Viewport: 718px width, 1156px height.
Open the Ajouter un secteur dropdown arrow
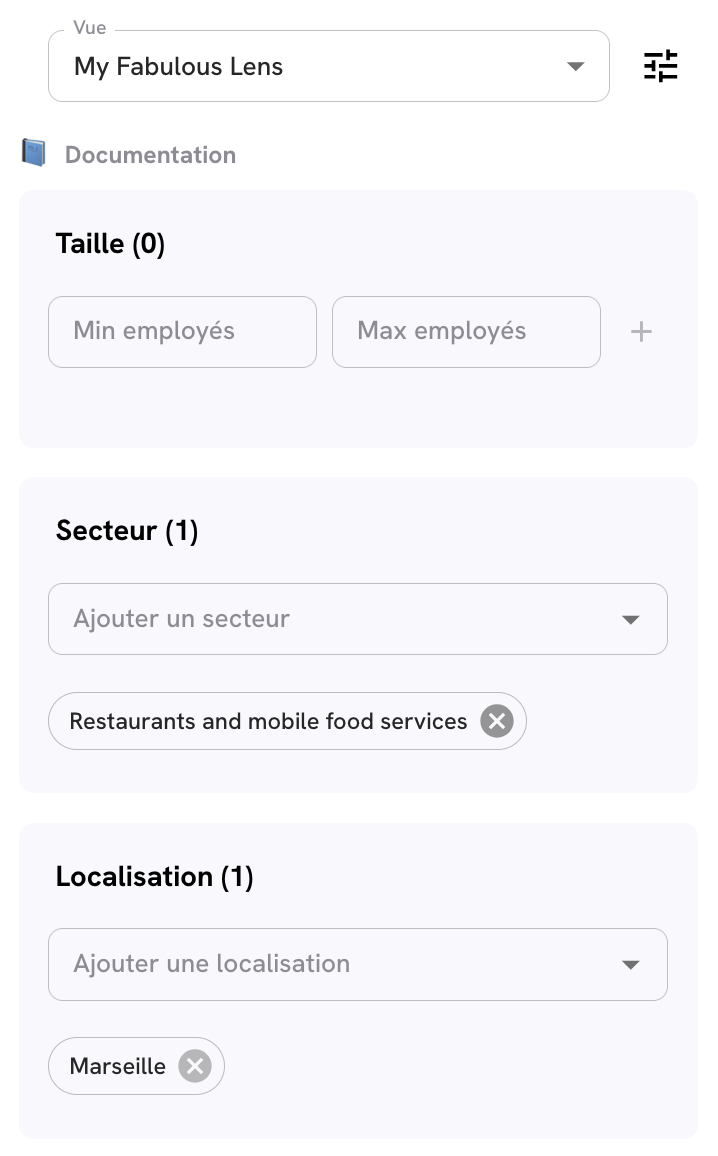tap(630, 620)
